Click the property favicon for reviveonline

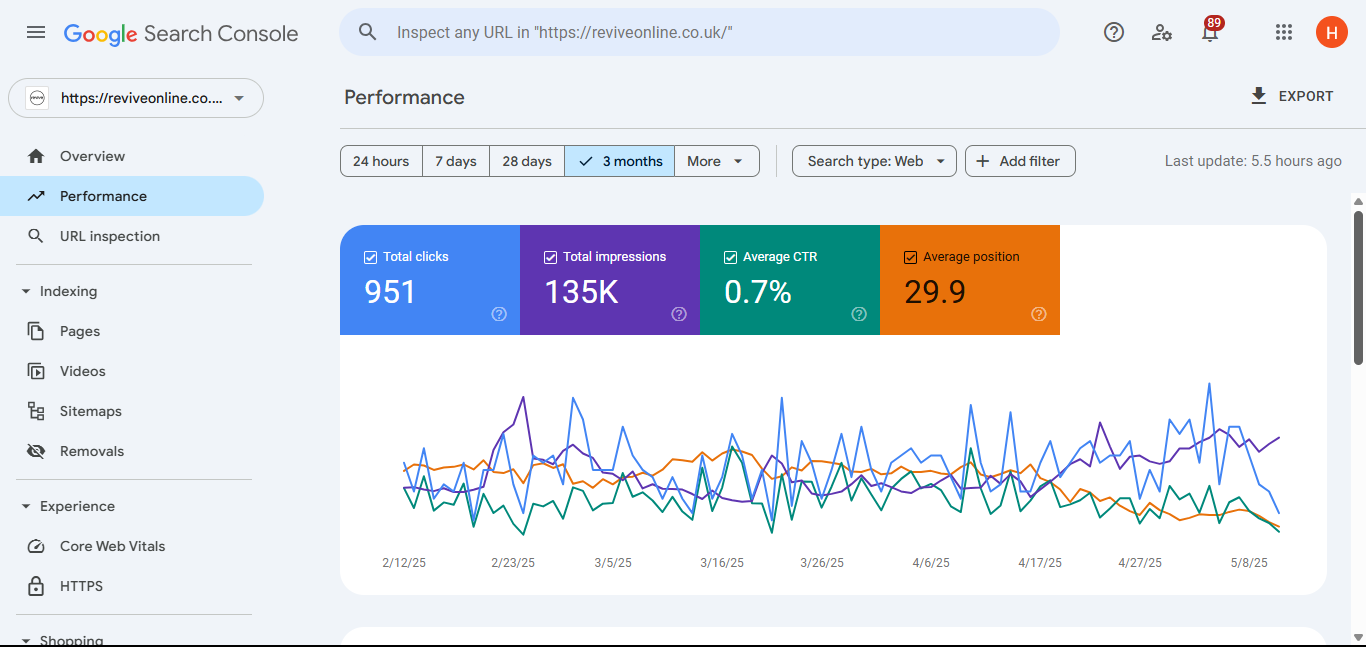(x=37, y=98)
